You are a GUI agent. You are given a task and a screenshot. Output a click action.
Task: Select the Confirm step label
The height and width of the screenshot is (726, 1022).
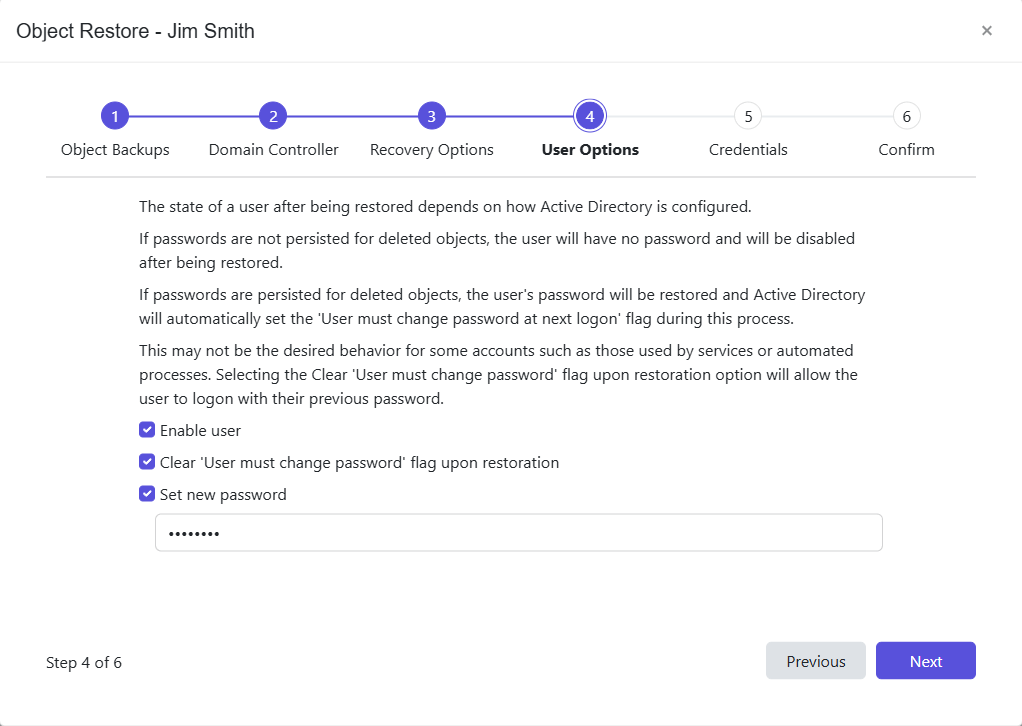906,149
